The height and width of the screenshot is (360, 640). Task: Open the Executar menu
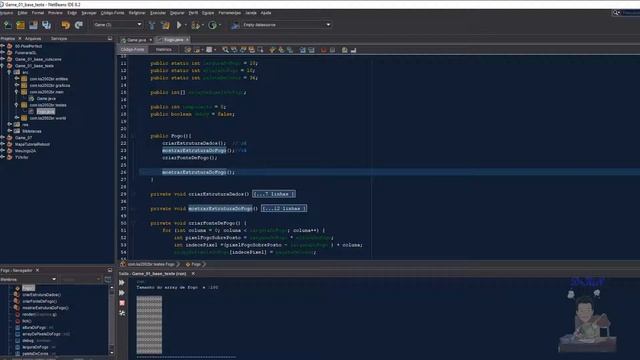coord(158,13)
